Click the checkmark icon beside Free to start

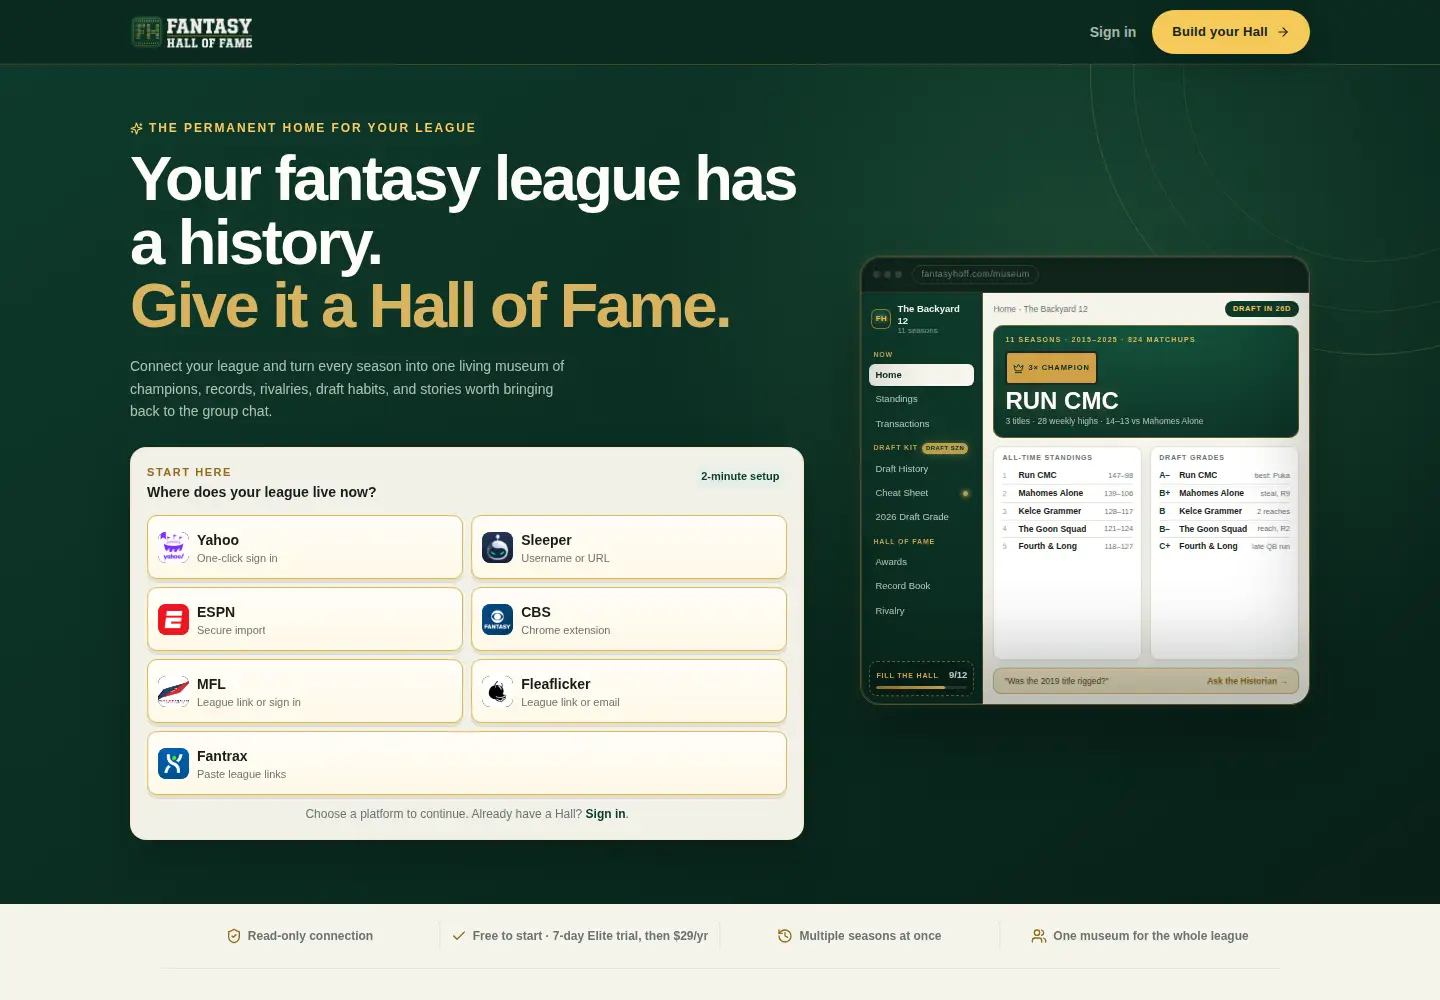459,936
